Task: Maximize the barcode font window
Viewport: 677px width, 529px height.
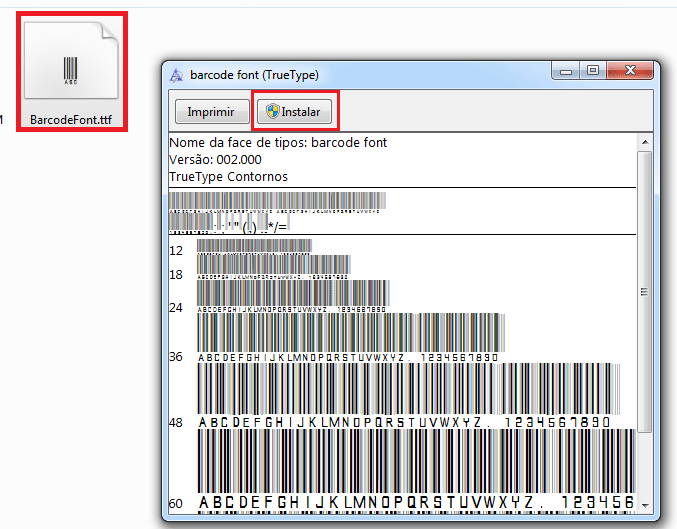Action: pyautogui.click(x=593, y=71)
